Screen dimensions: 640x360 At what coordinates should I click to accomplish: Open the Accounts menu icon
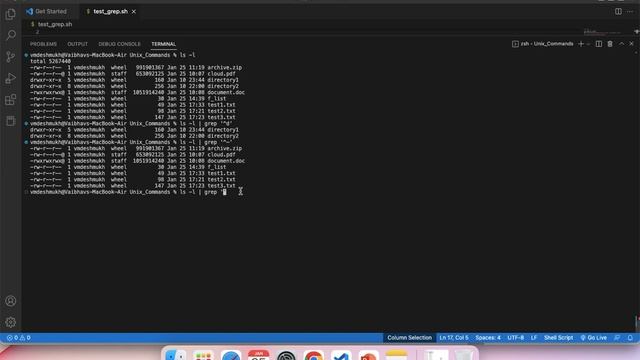[x=11, y=301]
